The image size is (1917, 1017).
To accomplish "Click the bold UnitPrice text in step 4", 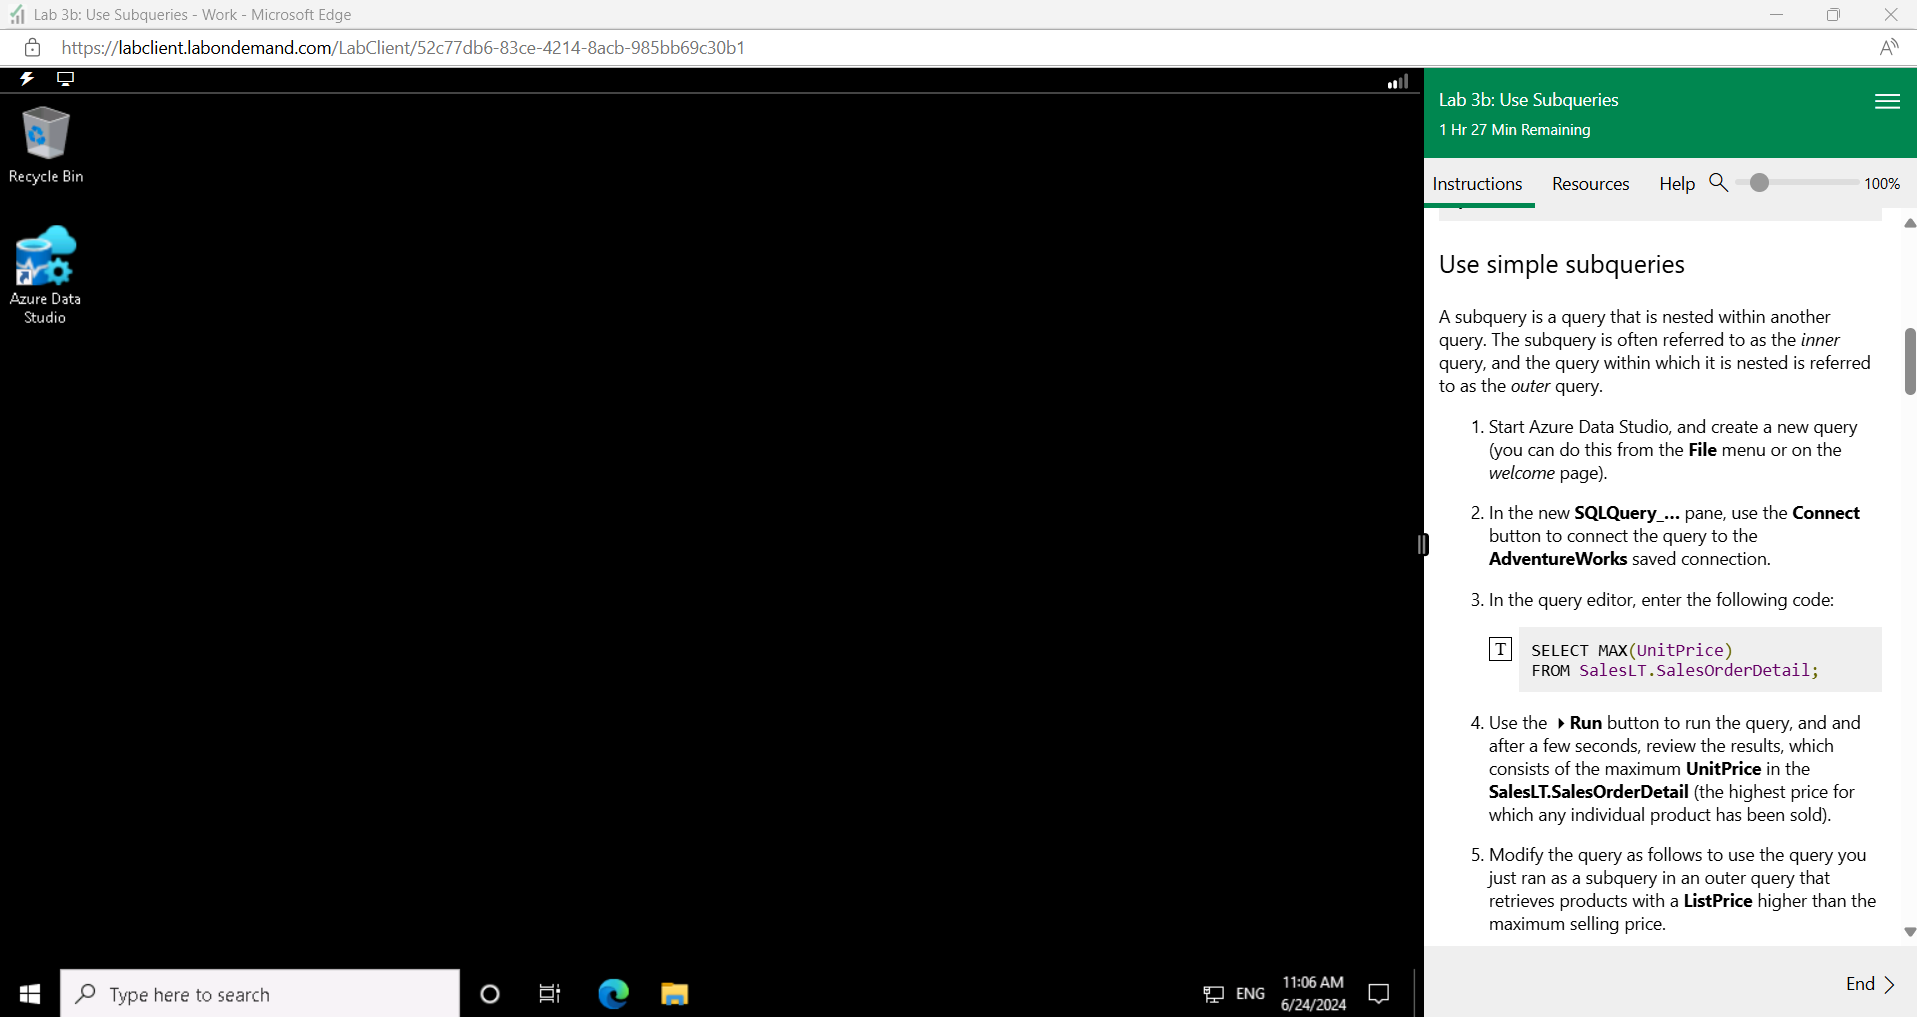I will click(x=1723, y=769).
